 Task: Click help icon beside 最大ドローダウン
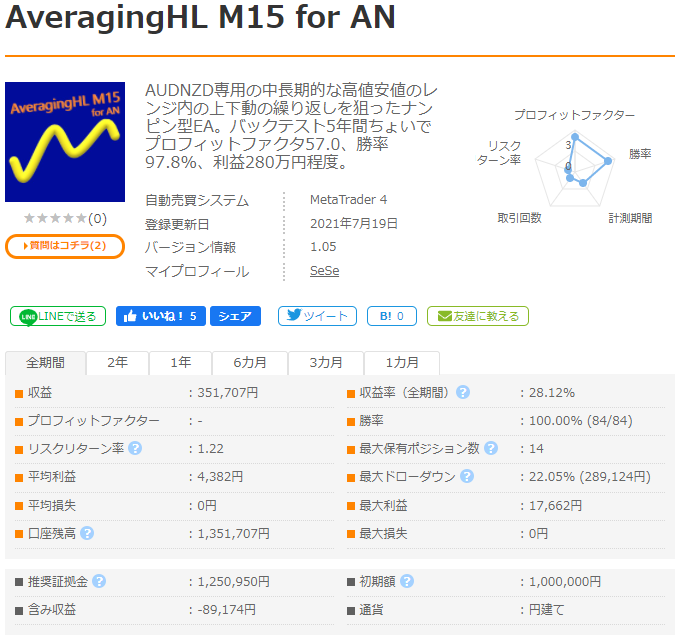(467, 476)
